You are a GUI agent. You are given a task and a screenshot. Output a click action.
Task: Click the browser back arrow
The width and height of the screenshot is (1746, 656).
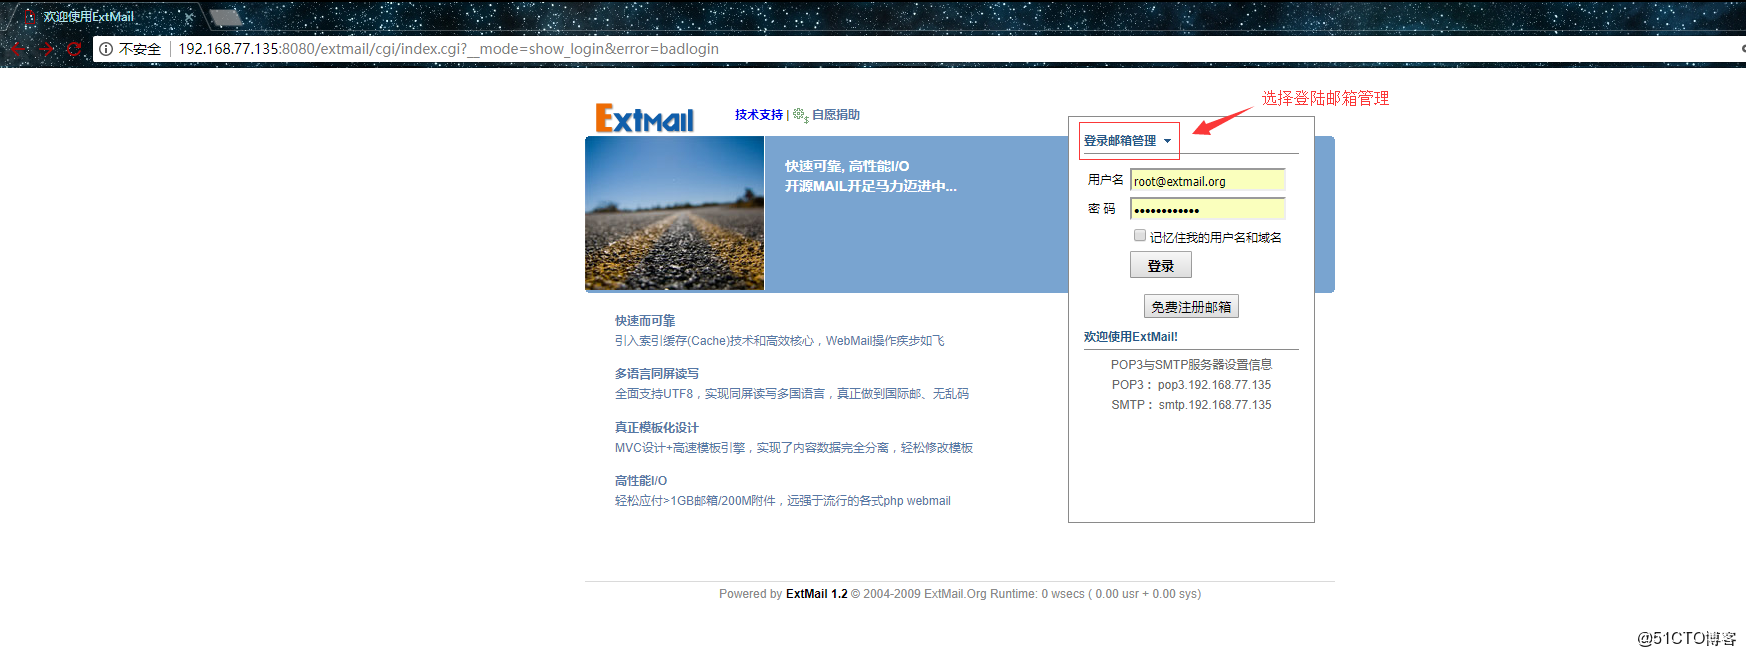click(x=18, y=48)
